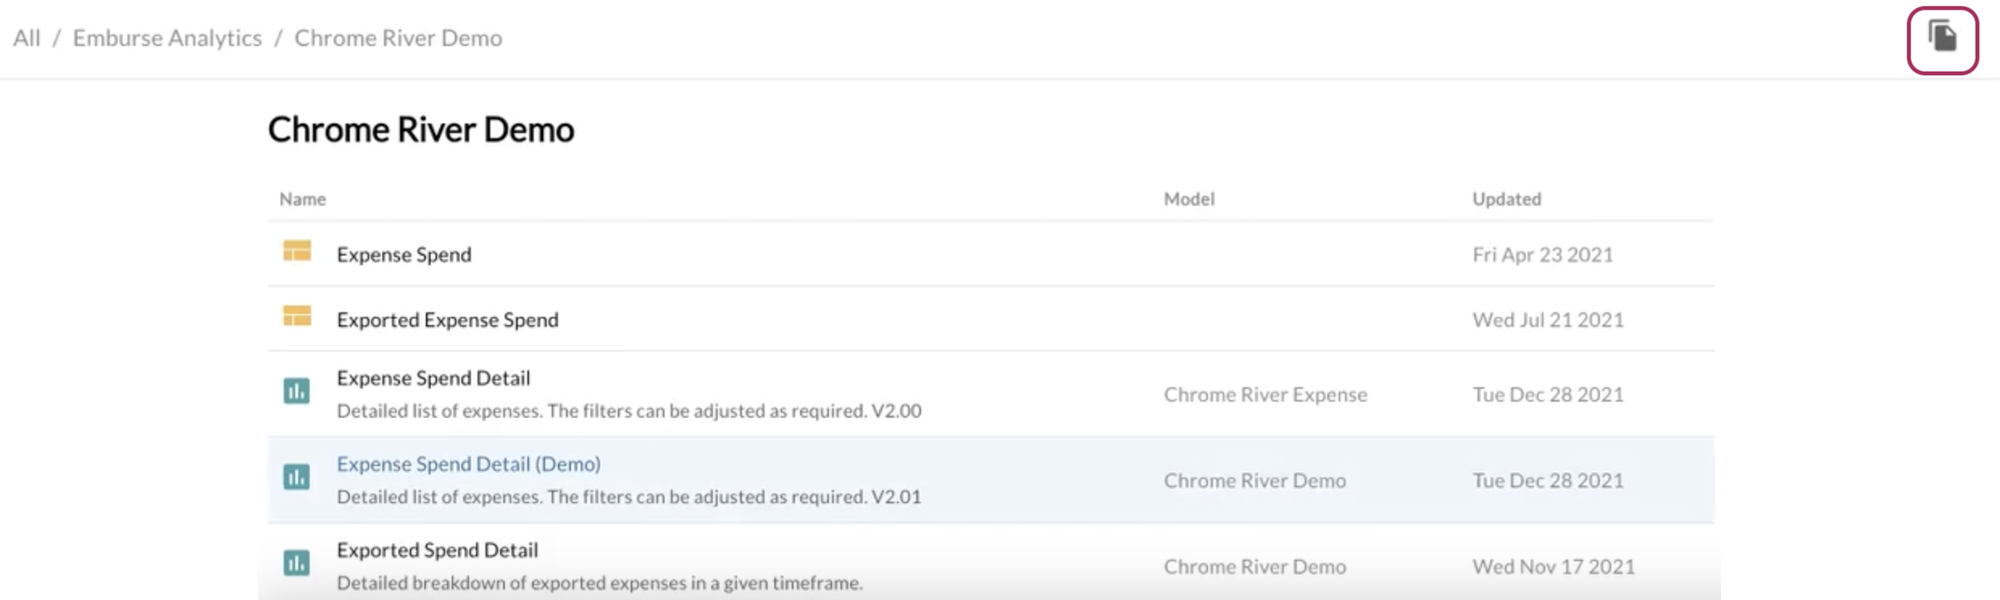Navigate to the All folders breadcrumb
2000x600 pixels.
click(25, 37)
